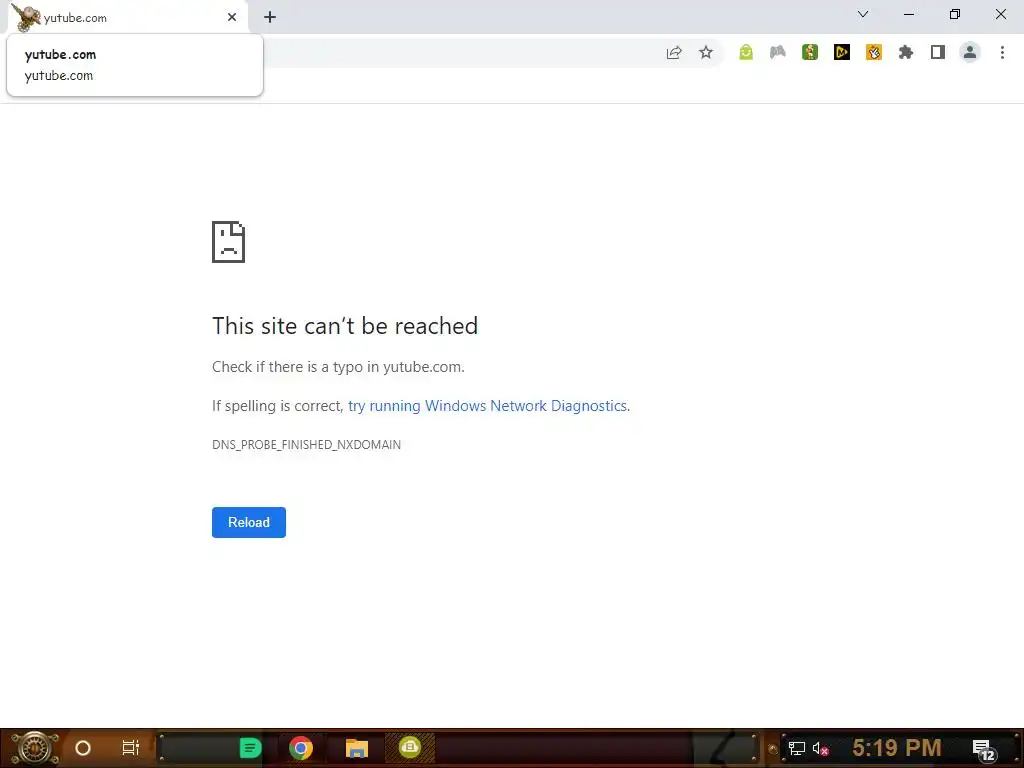Image resolution: width=1024 pixels, height=768 pixels.
Task: Open the black and yellow play-button extension
Action: coord(842,52)
